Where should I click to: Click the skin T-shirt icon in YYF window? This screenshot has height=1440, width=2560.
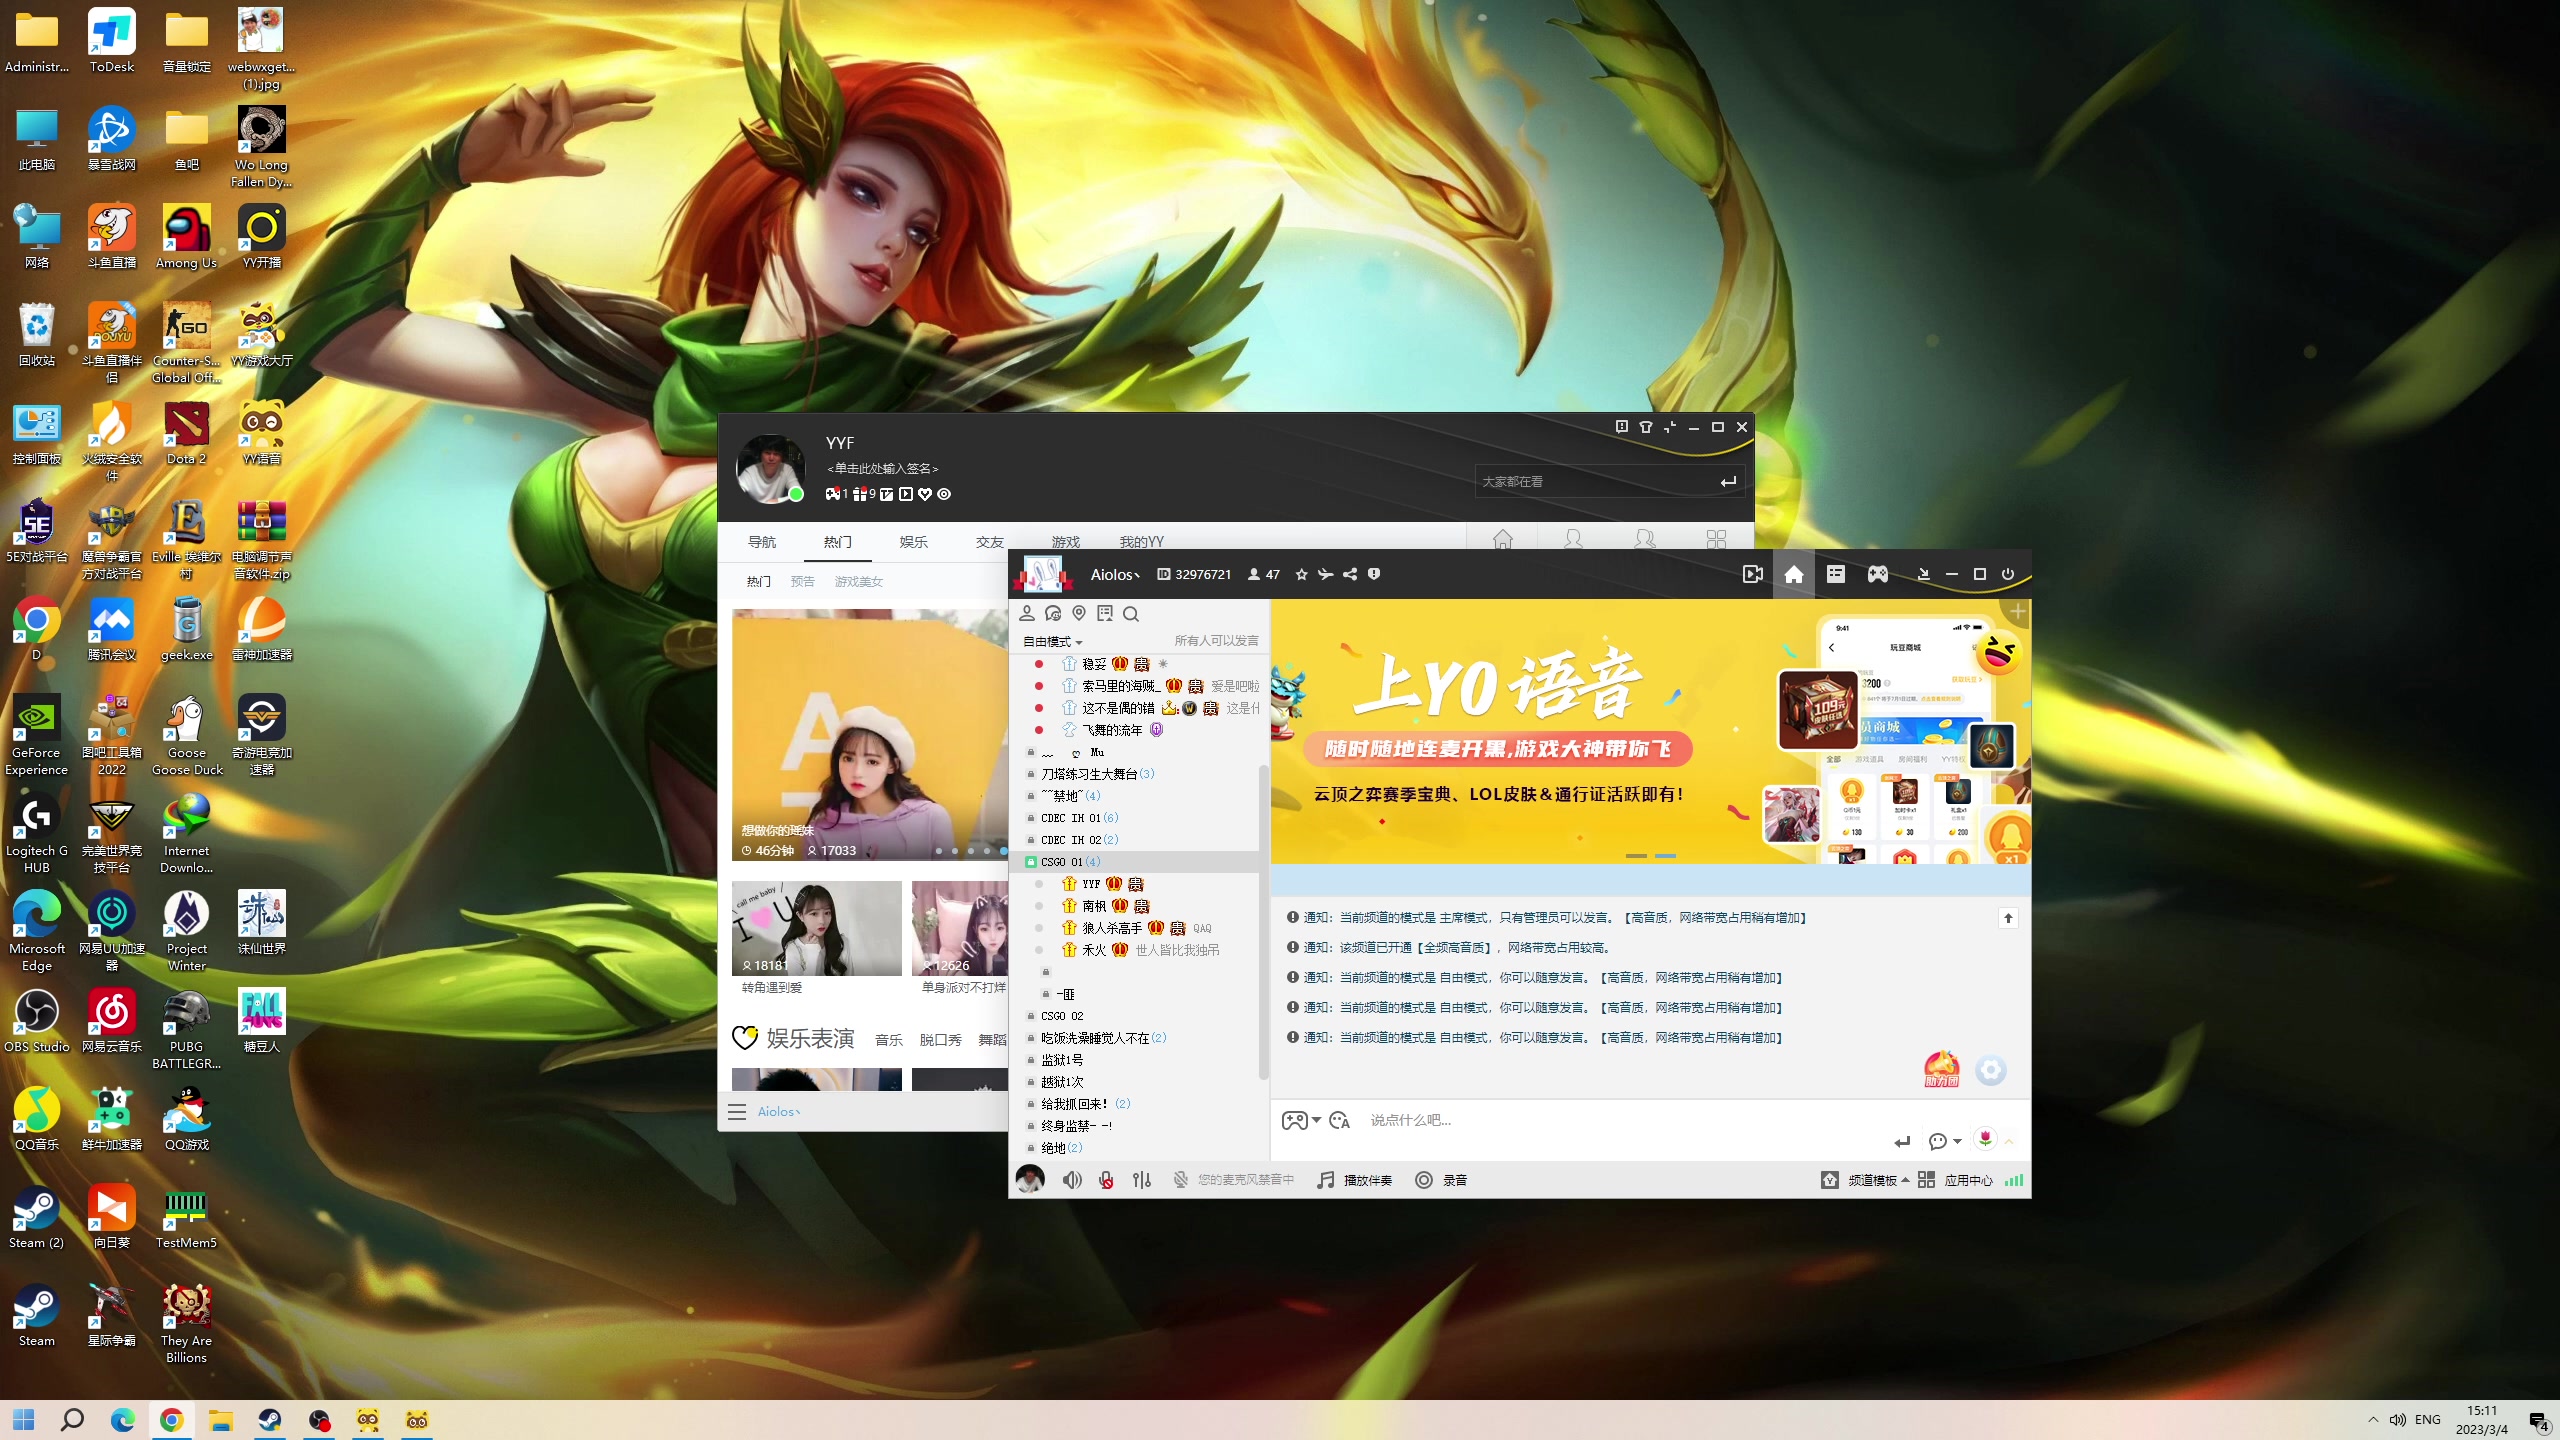point(1646,427)
